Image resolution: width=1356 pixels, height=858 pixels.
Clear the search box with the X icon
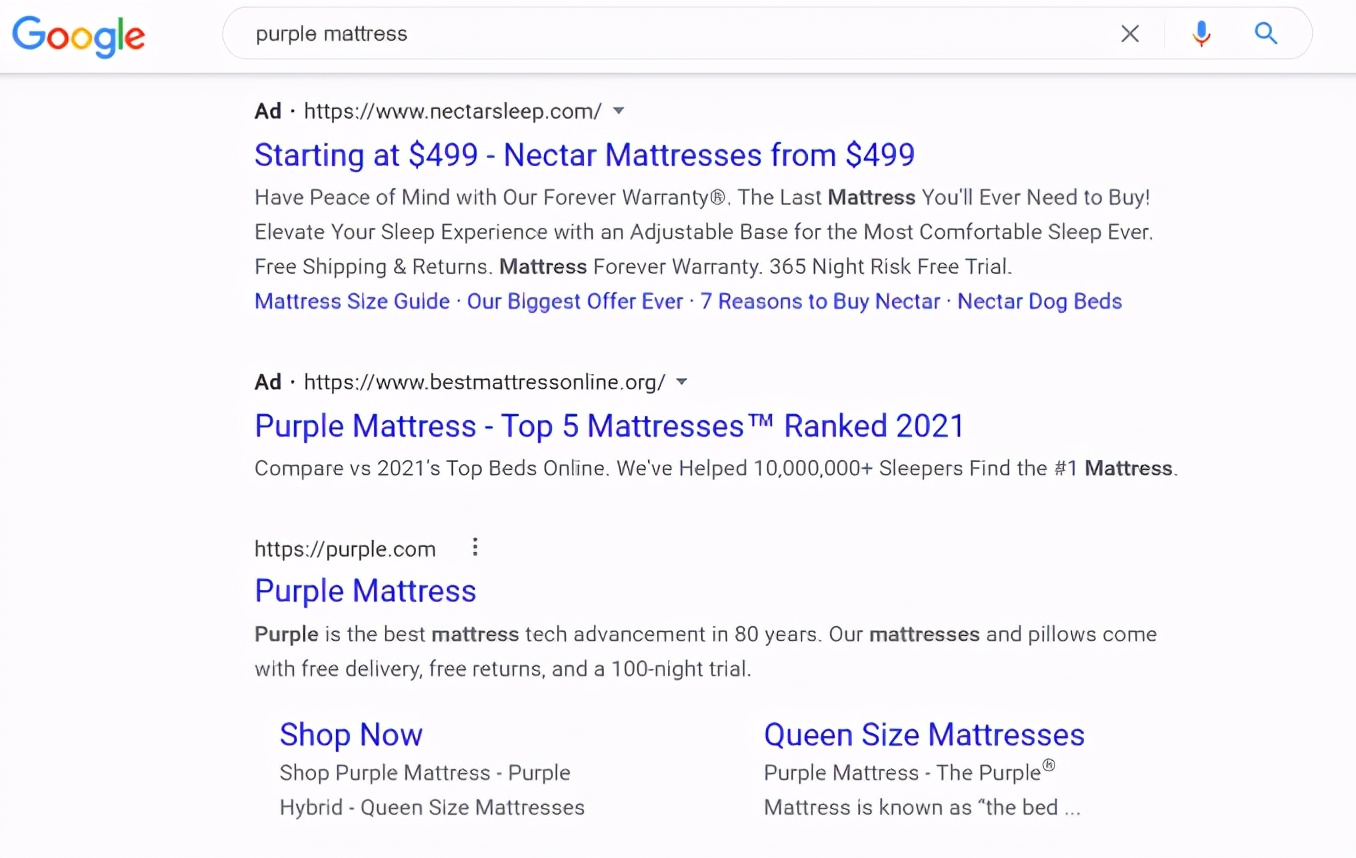(1130, 34)
